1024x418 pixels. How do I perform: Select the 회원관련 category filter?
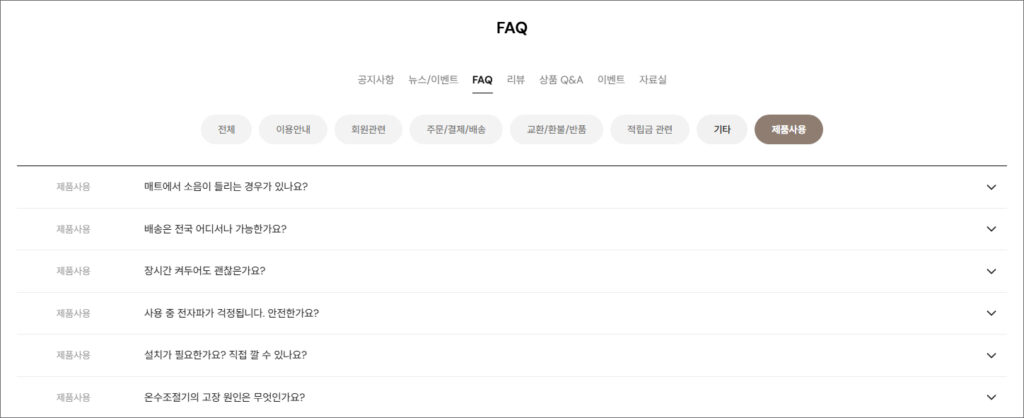coord(368,130)
